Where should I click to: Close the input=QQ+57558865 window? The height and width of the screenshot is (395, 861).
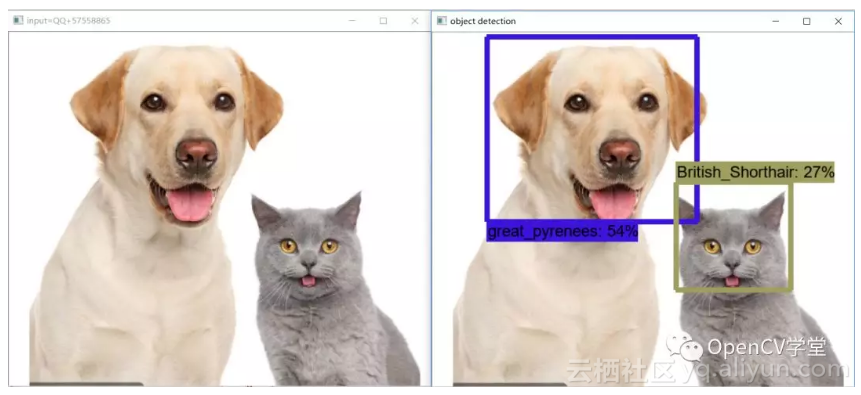point(415,21)
